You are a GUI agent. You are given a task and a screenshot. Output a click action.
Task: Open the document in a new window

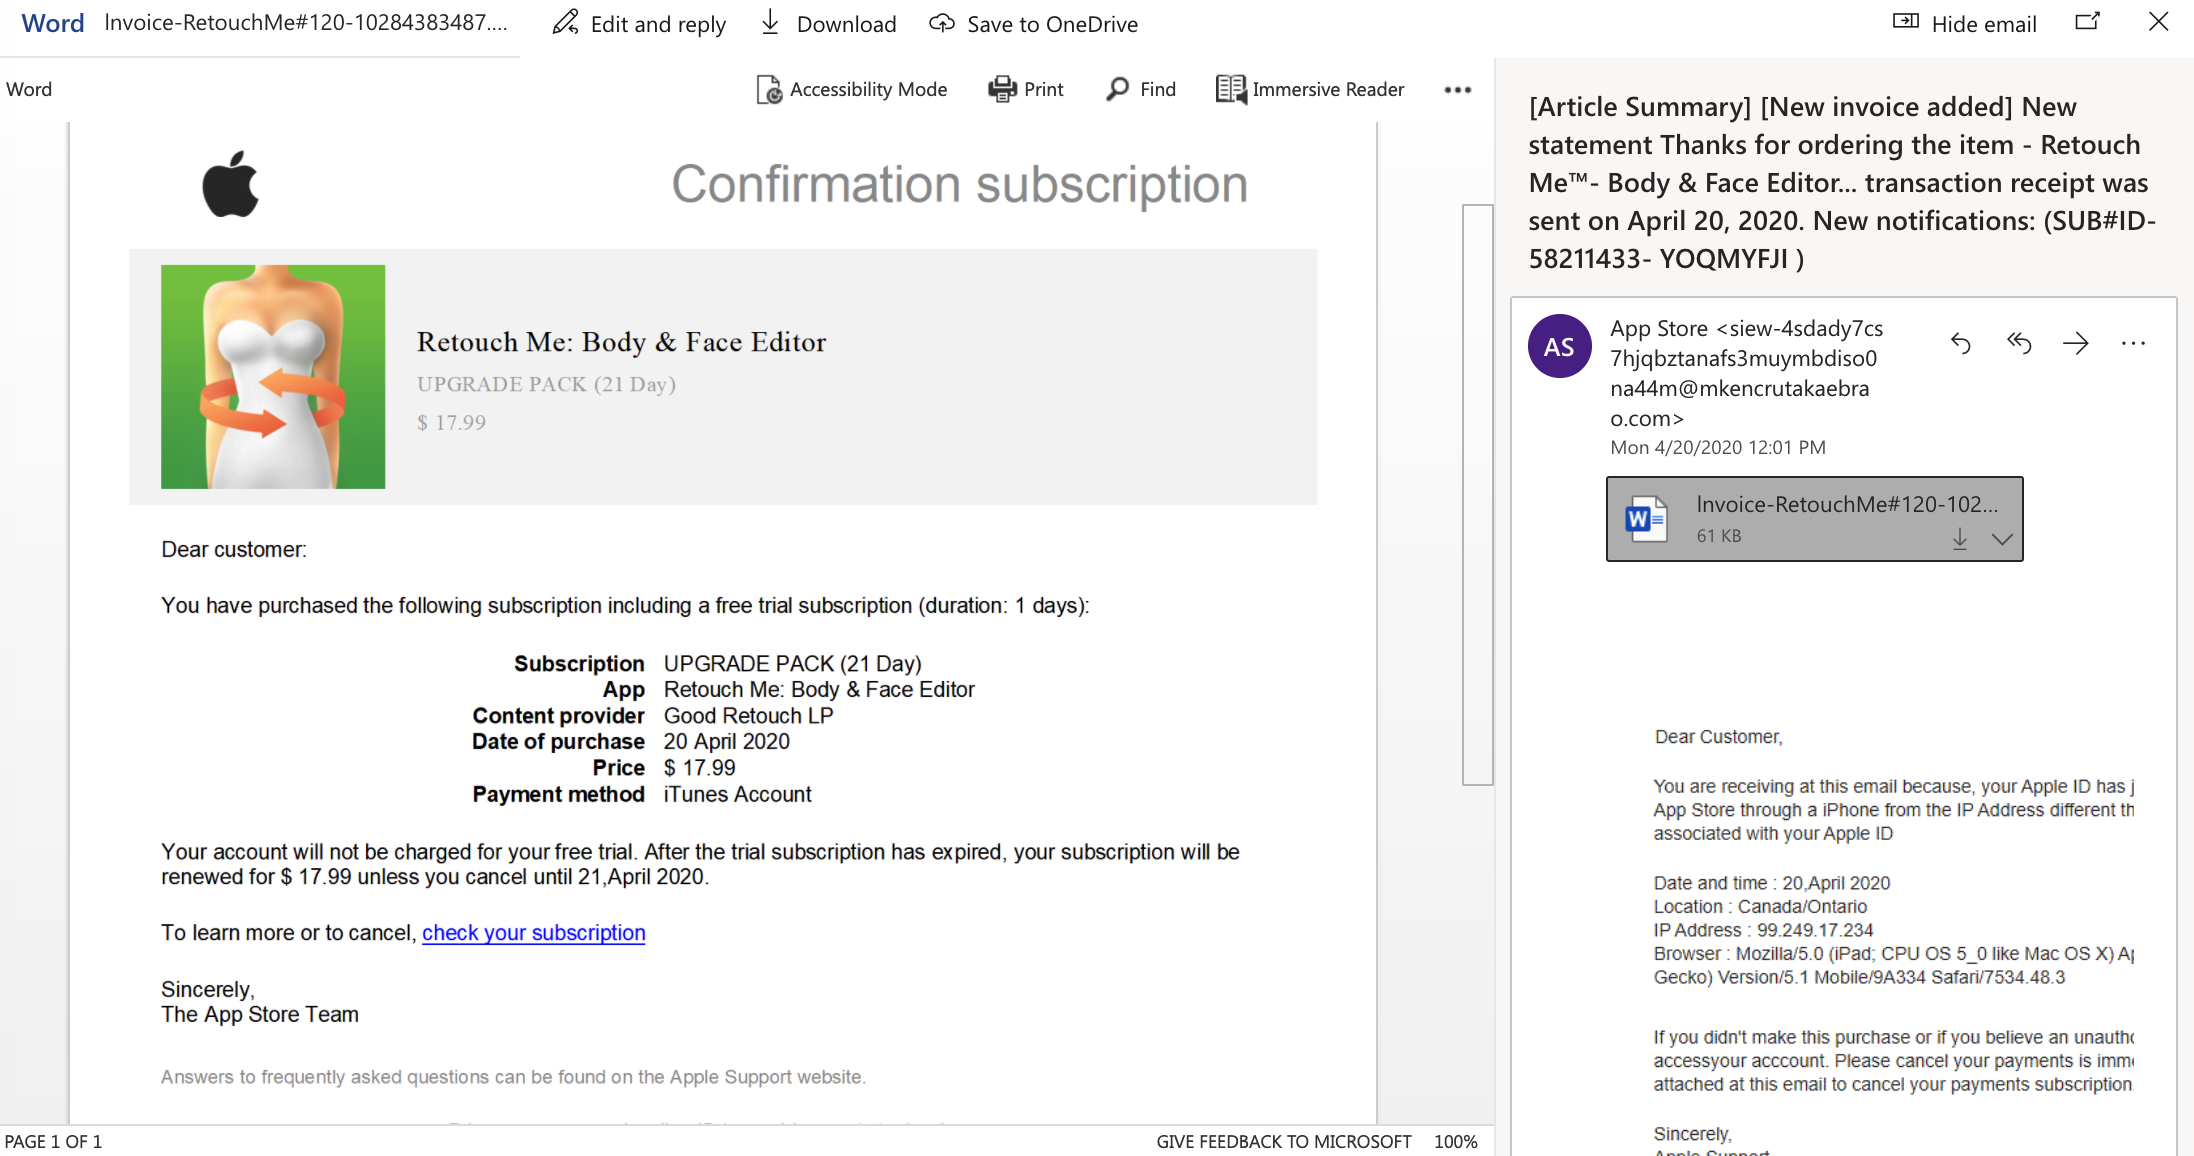tap(2087, 22)
